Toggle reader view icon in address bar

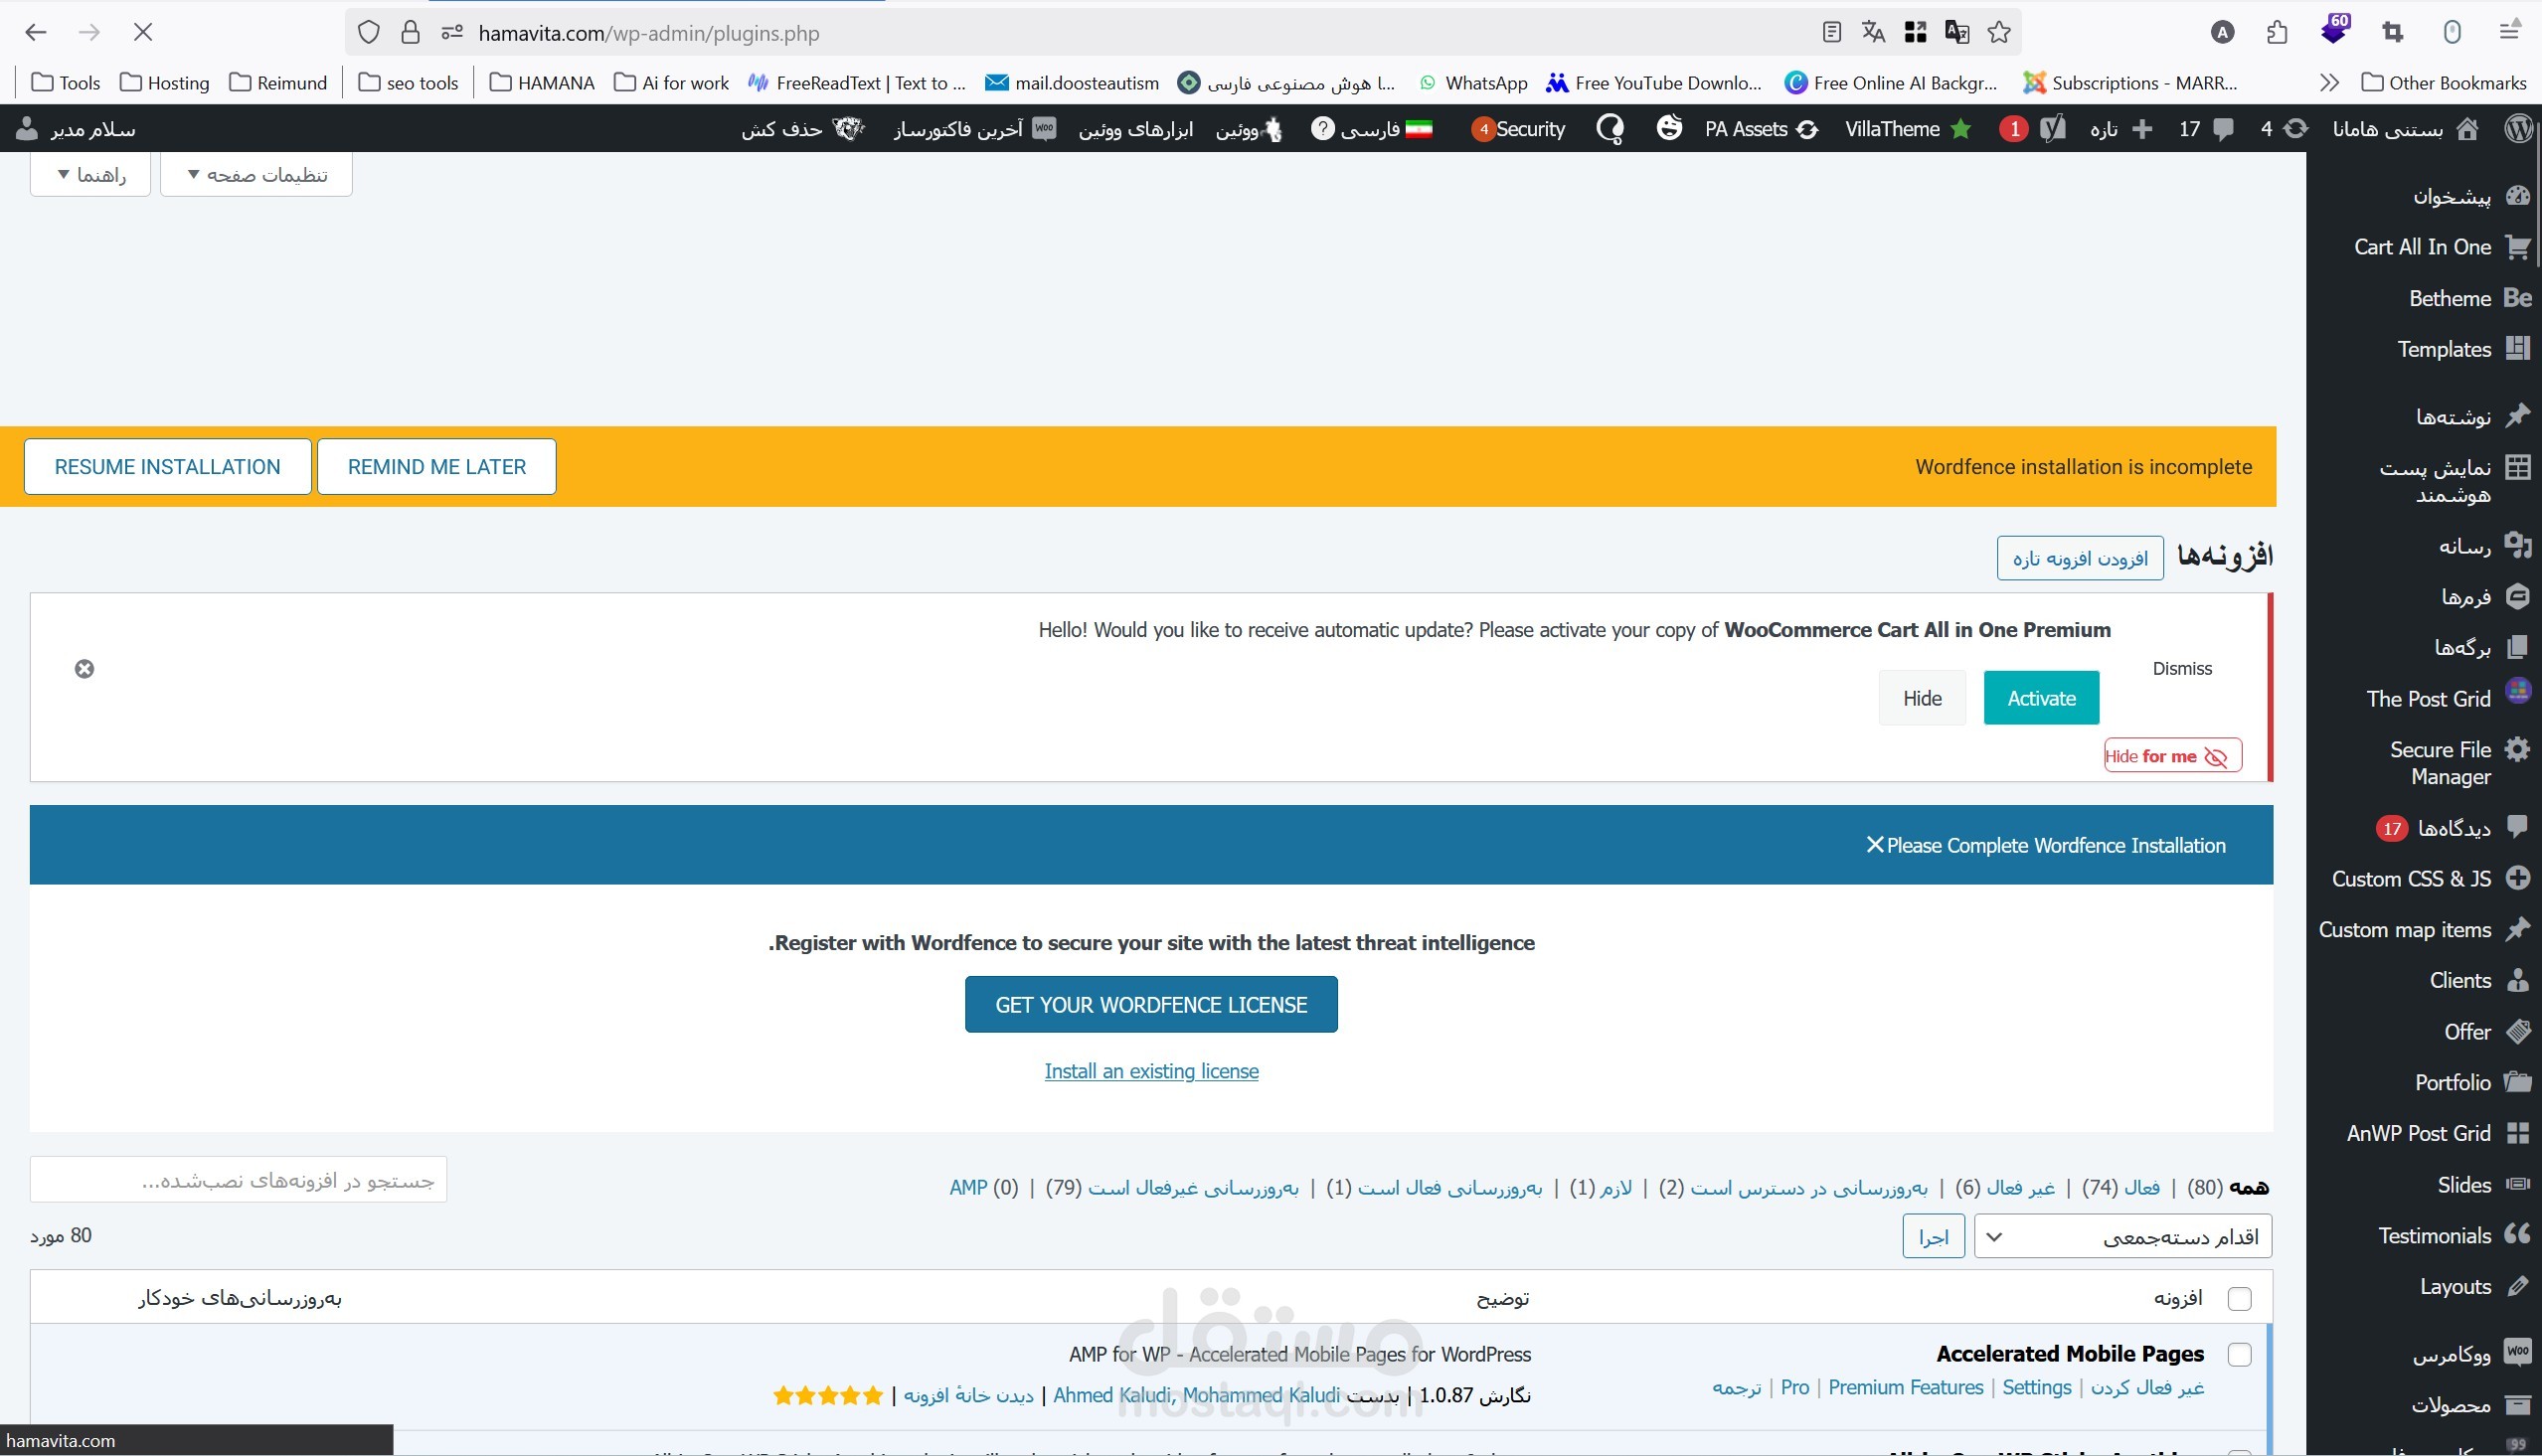click(x=1831, y=33)
